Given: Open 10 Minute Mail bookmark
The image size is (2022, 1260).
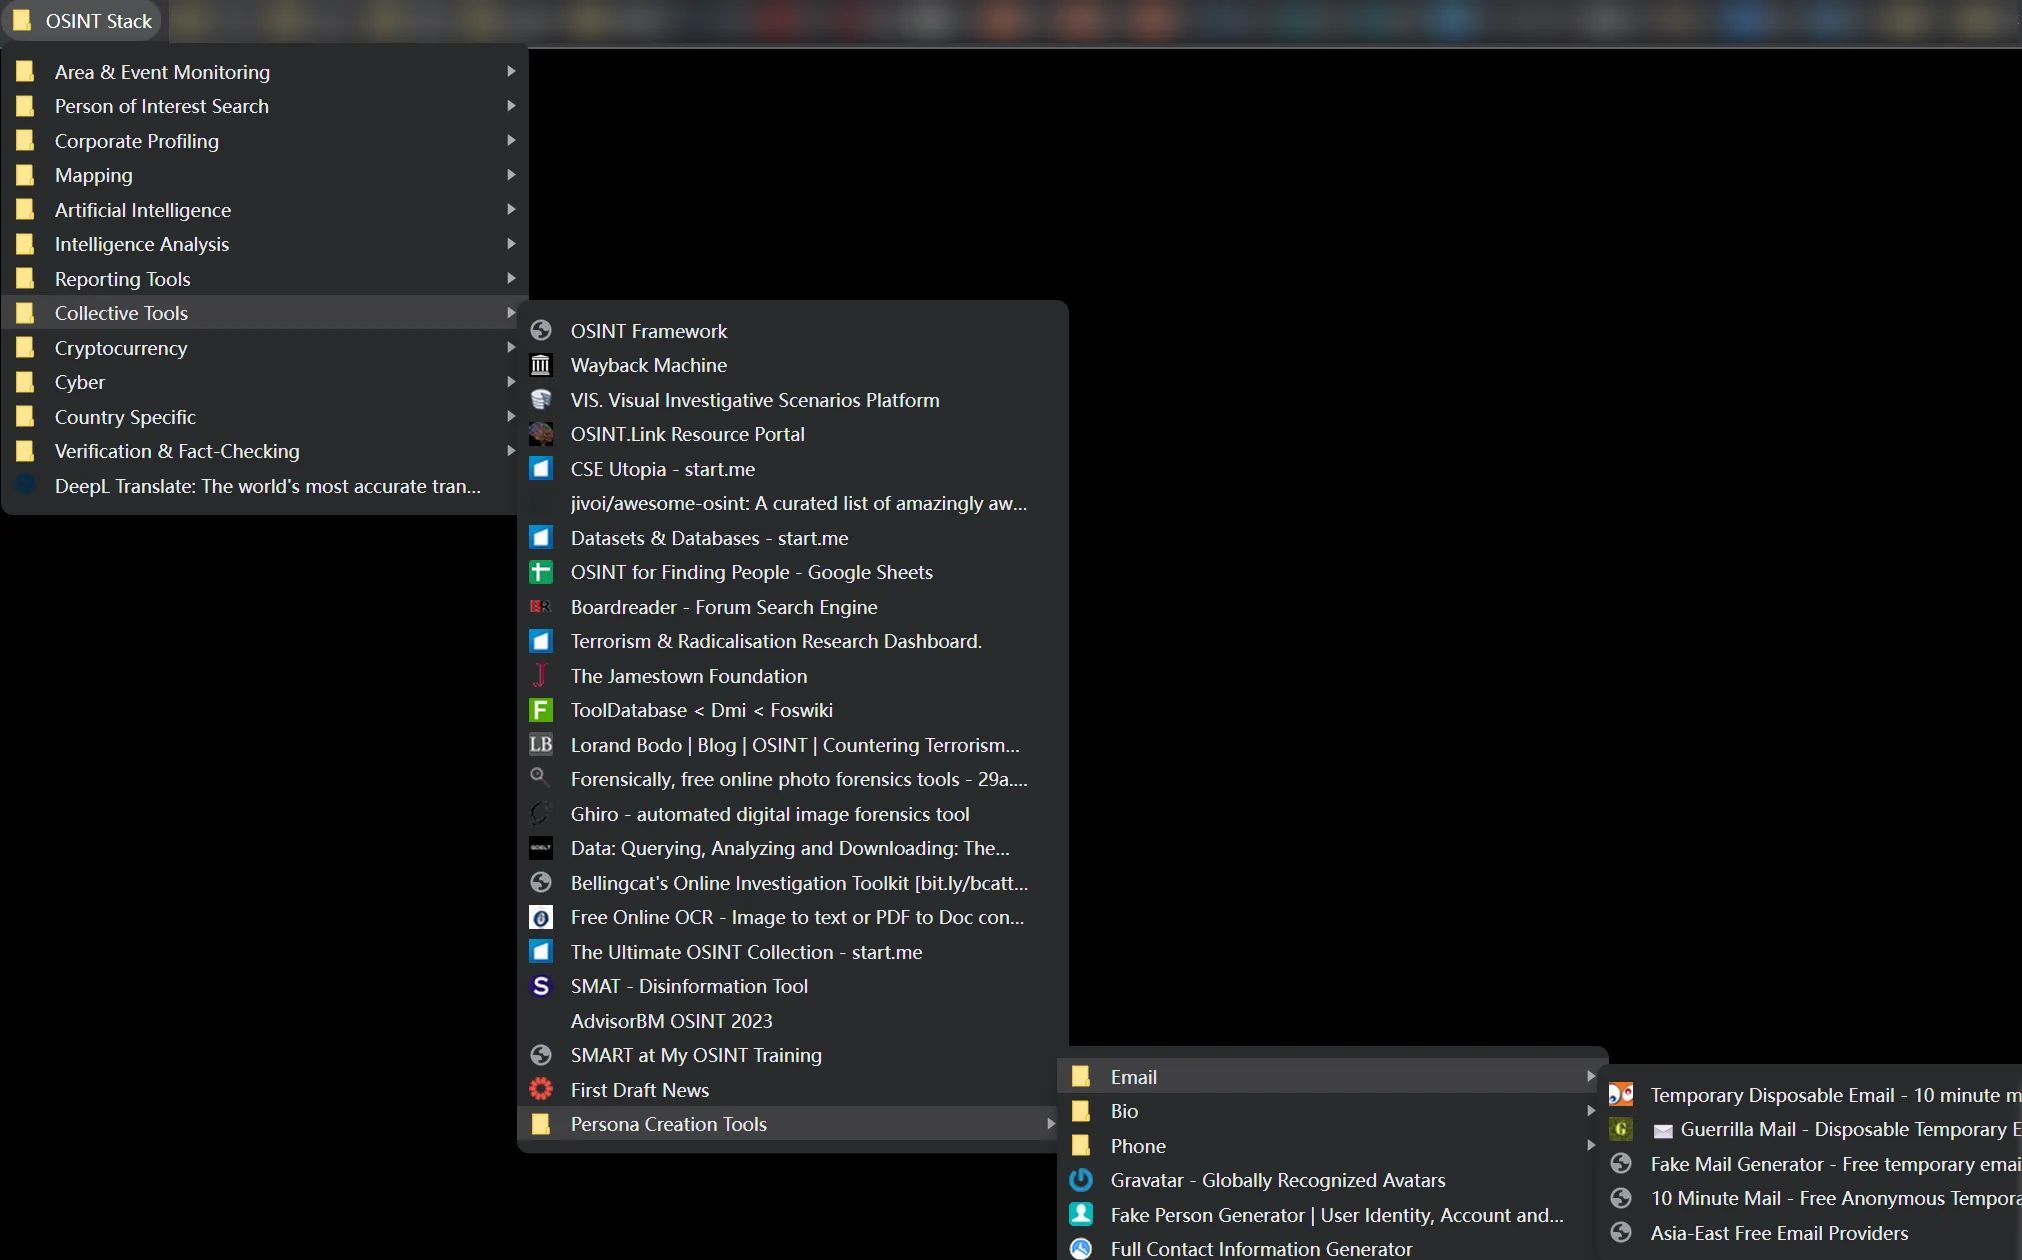Looking at the screenshot, I should pos(1814,1198).
